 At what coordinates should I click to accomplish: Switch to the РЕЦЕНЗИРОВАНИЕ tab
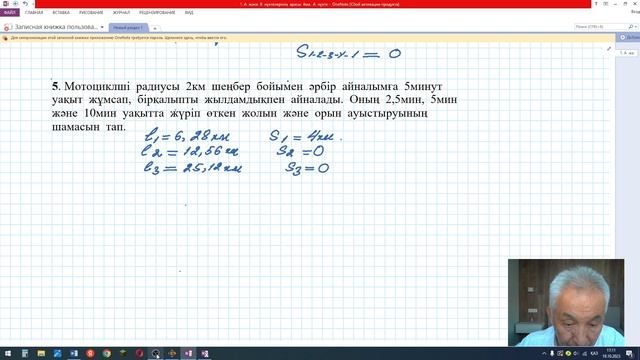[x=157, y=13]
